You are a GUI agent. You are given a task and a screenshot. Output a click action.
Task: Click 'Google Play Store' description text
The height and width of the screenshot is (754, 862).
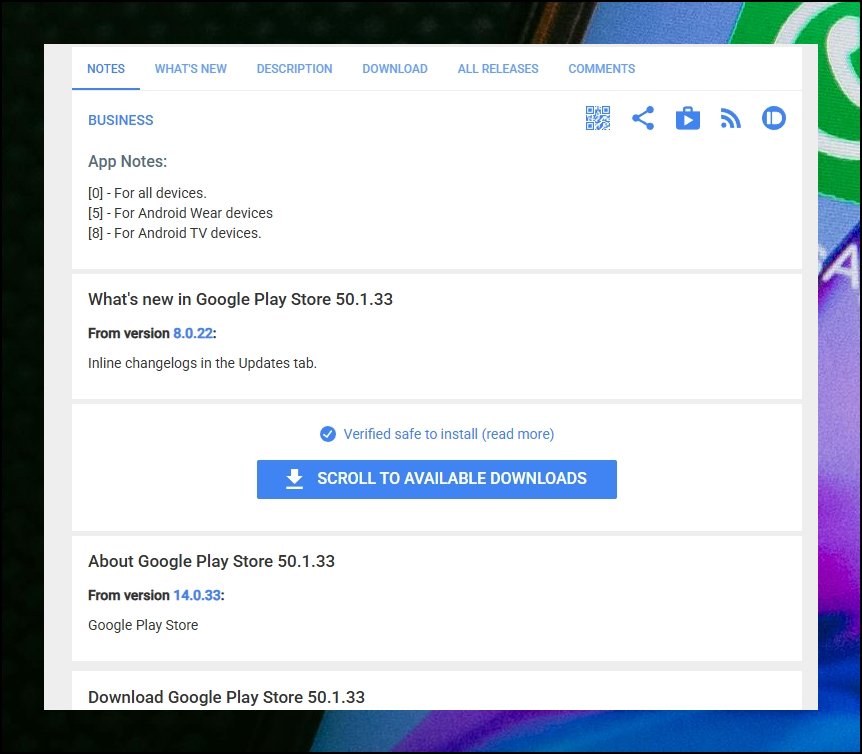click(x=143, y=625)
